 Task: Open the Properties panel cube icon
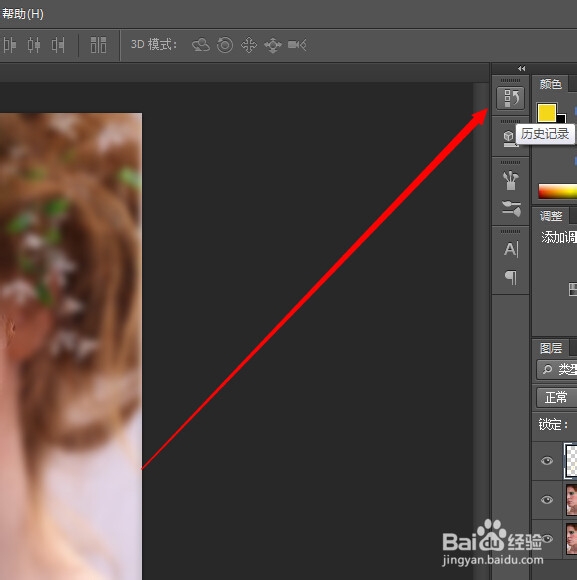point(509,138)
